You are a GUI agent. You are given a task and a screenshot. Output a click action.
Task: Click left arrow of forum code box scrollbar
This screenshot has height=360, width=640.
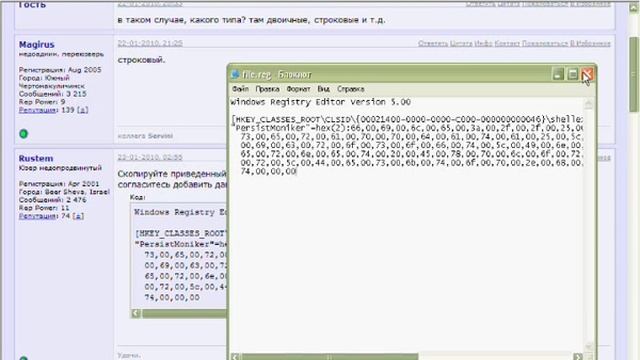point(136,313)
